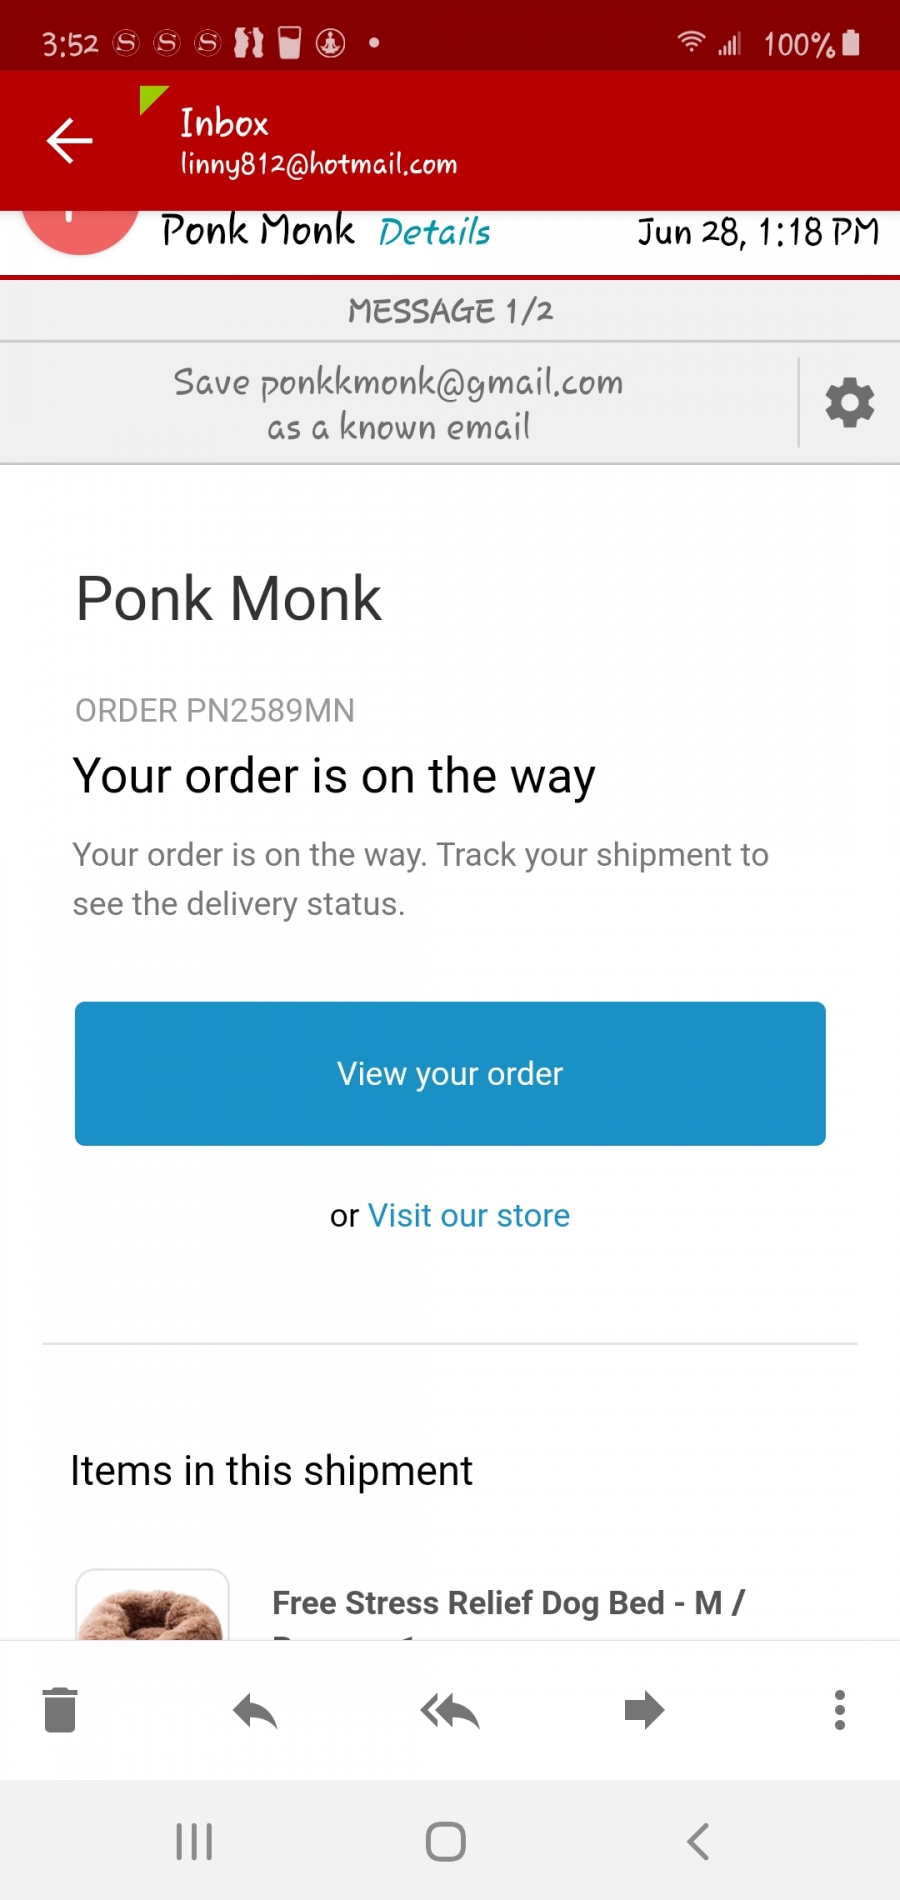Reply to the Ponk Monk email

pos(255,1710)
